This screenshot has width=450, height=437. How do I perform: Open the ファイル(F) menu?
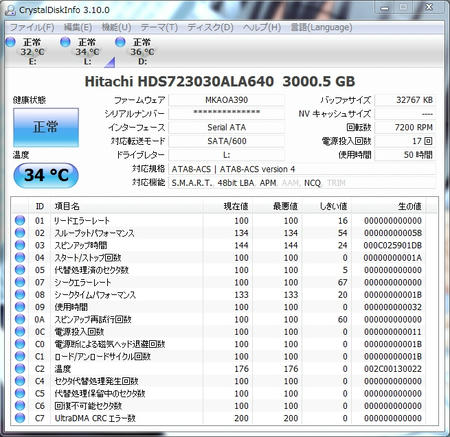[32, 27]
